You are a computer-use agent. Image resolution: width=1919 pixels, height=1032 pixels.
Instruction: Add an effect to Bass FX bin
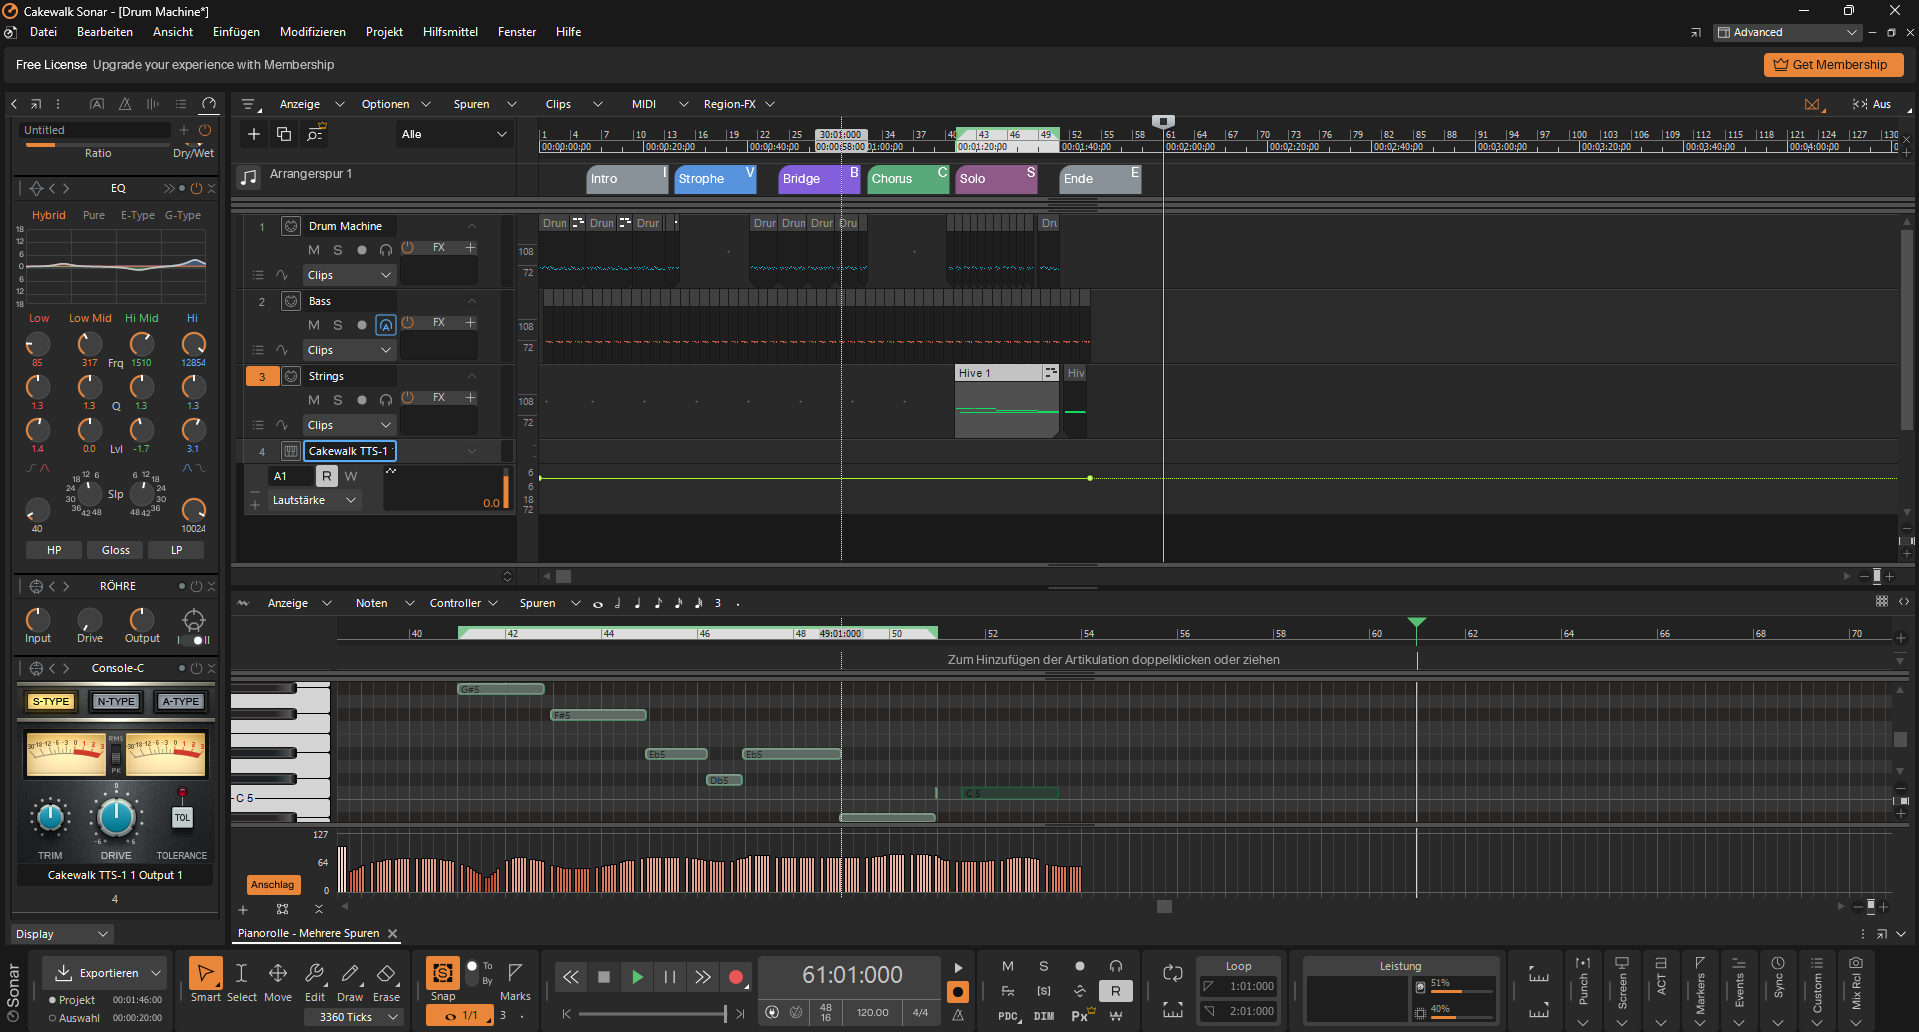470,322
